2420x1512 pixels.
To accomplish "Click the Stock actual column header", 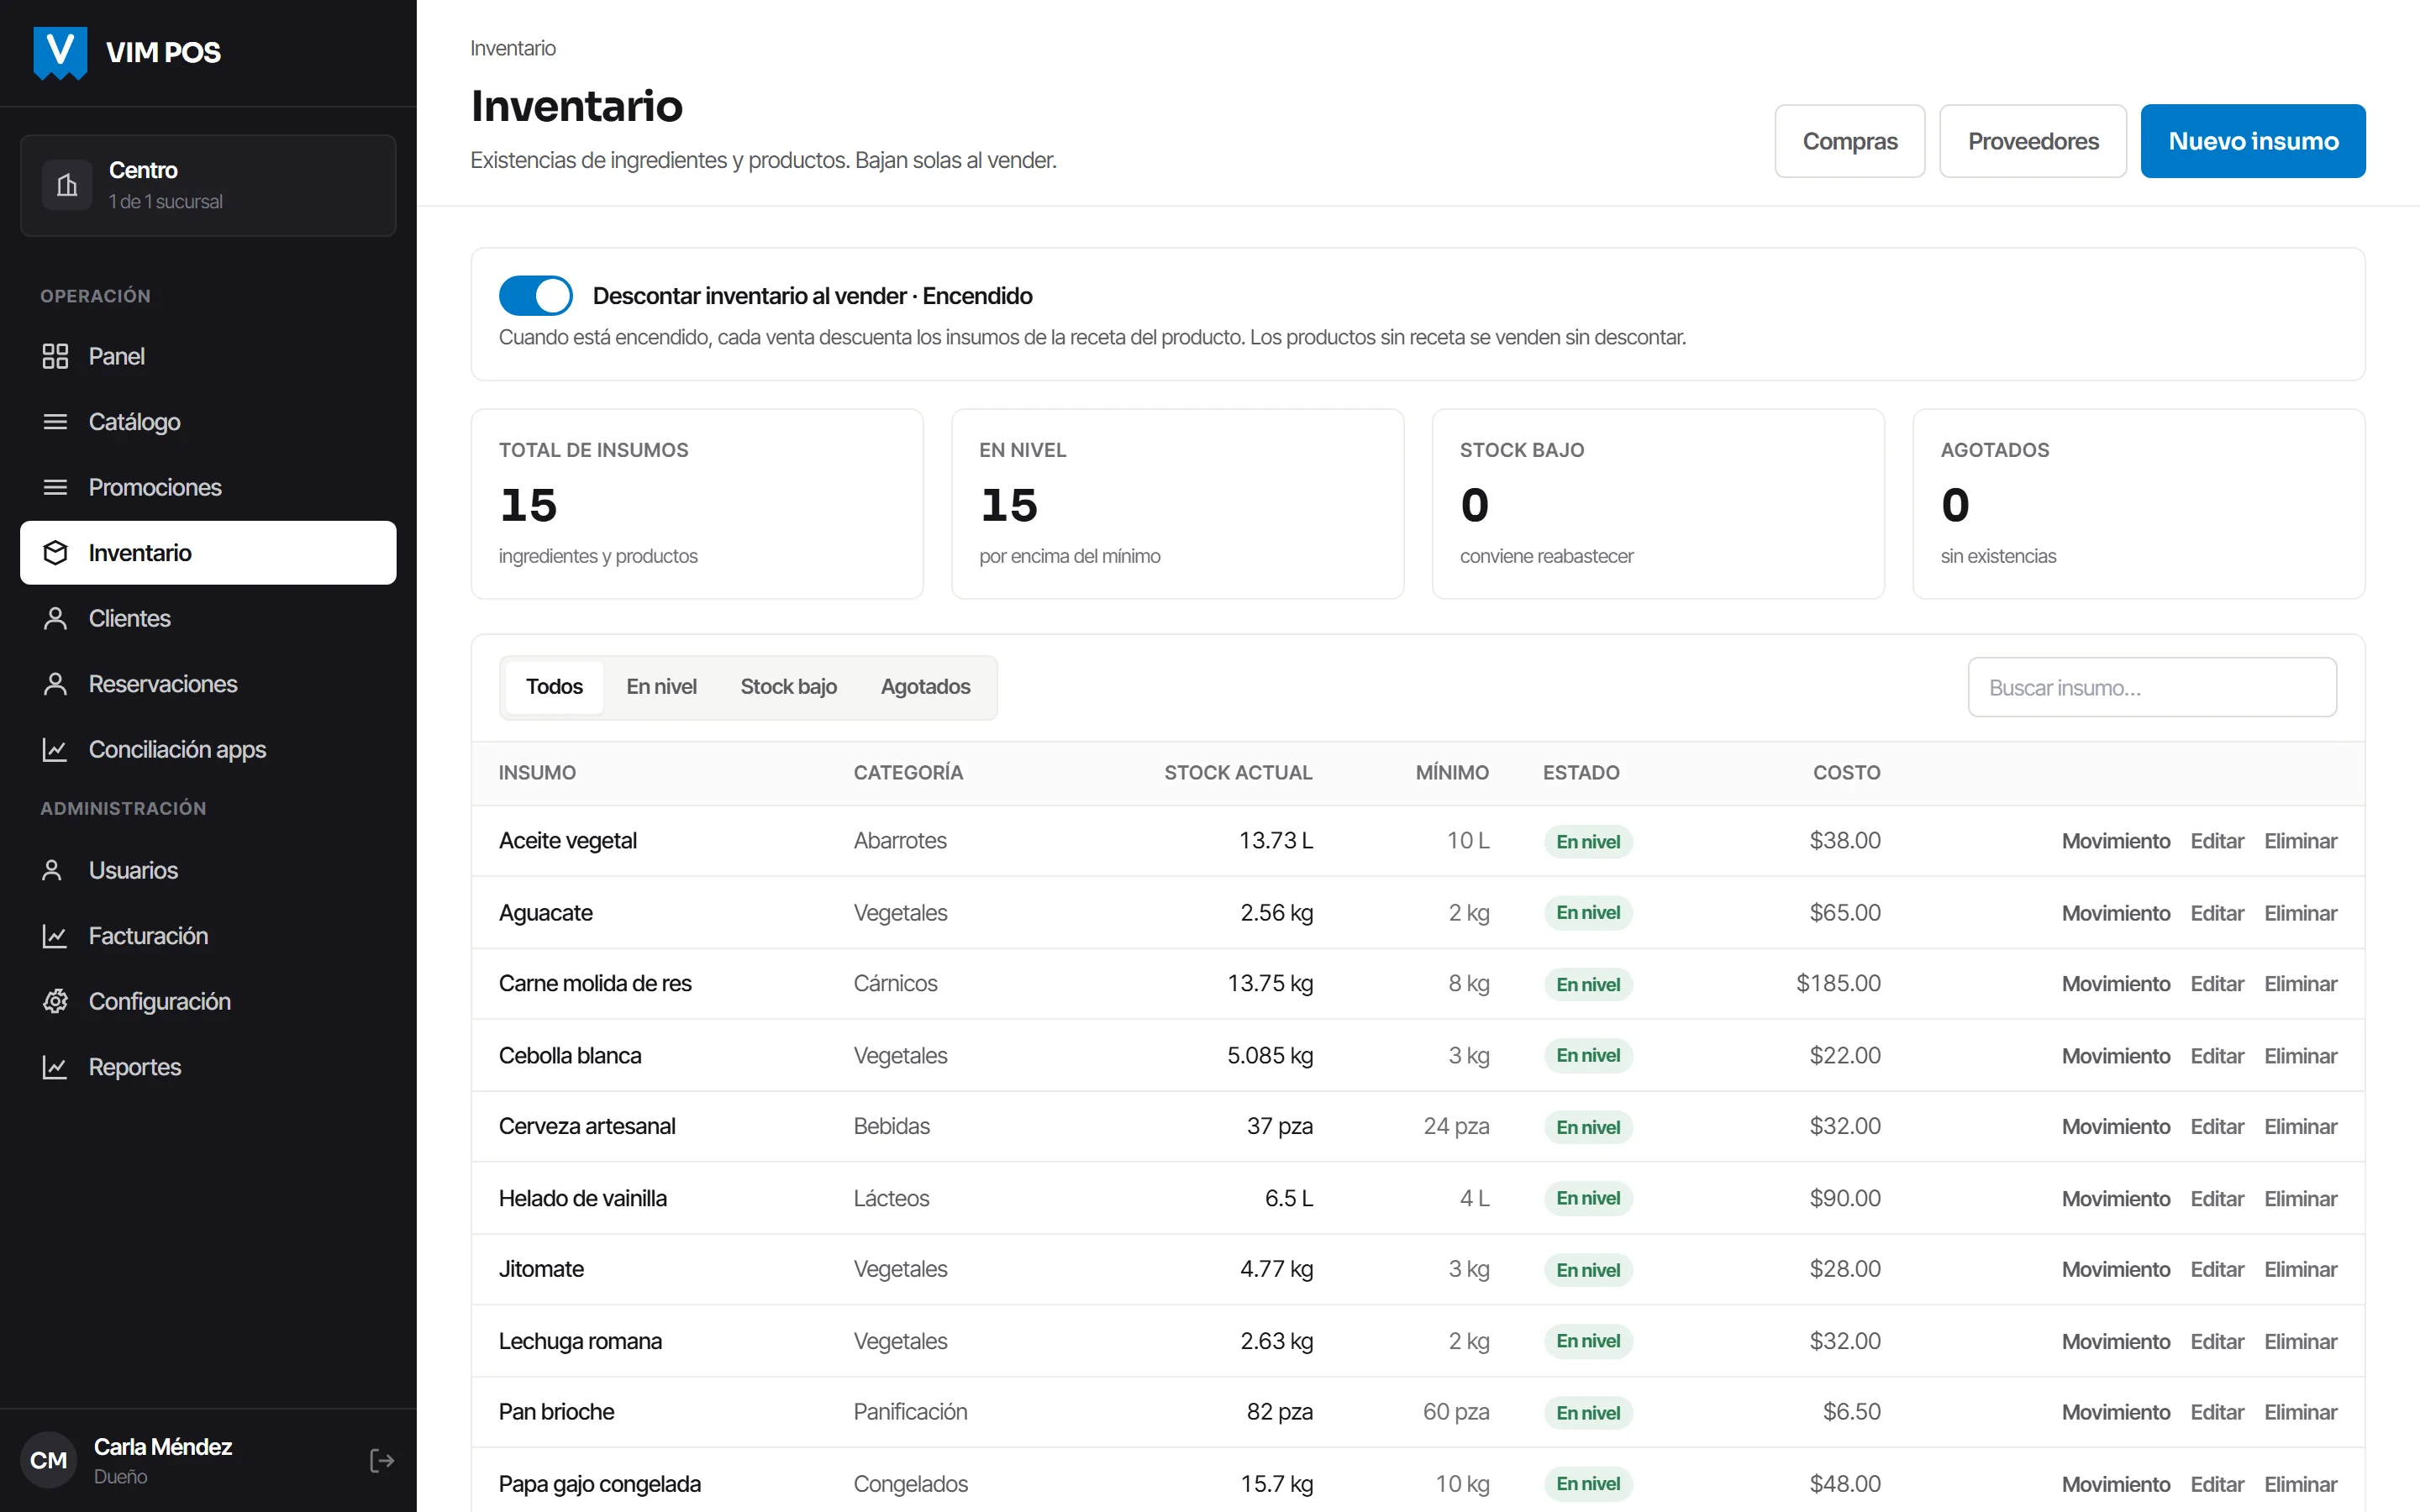I will [1238, 773].
